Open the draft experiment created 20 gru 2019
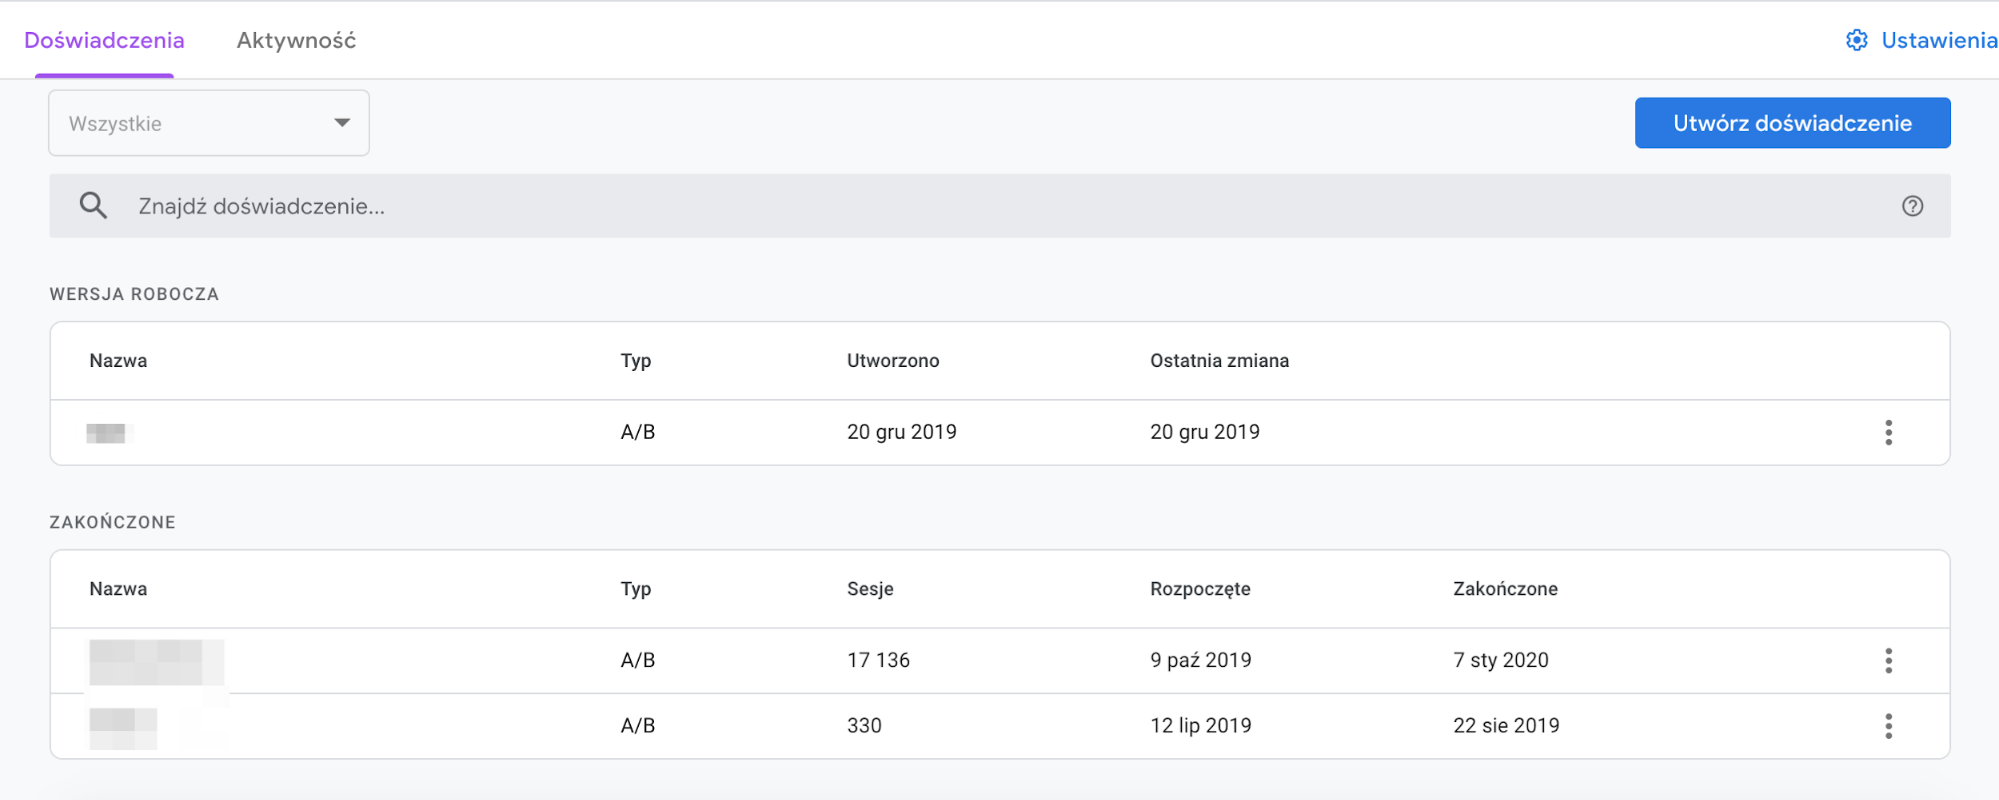This screenshot has width=1999, height=800. [106, 433]
